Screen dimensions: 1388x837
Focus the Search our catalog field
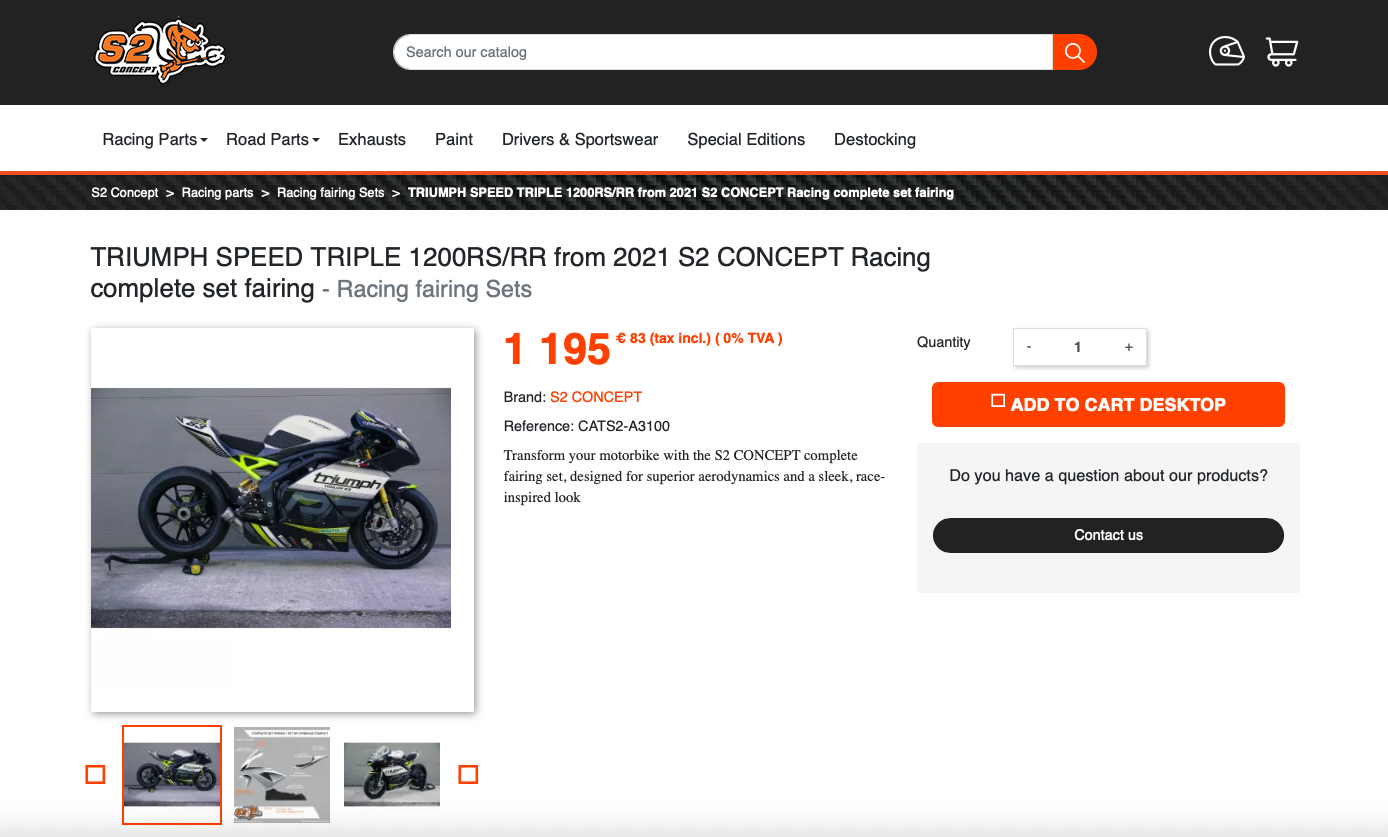[723, 52]
